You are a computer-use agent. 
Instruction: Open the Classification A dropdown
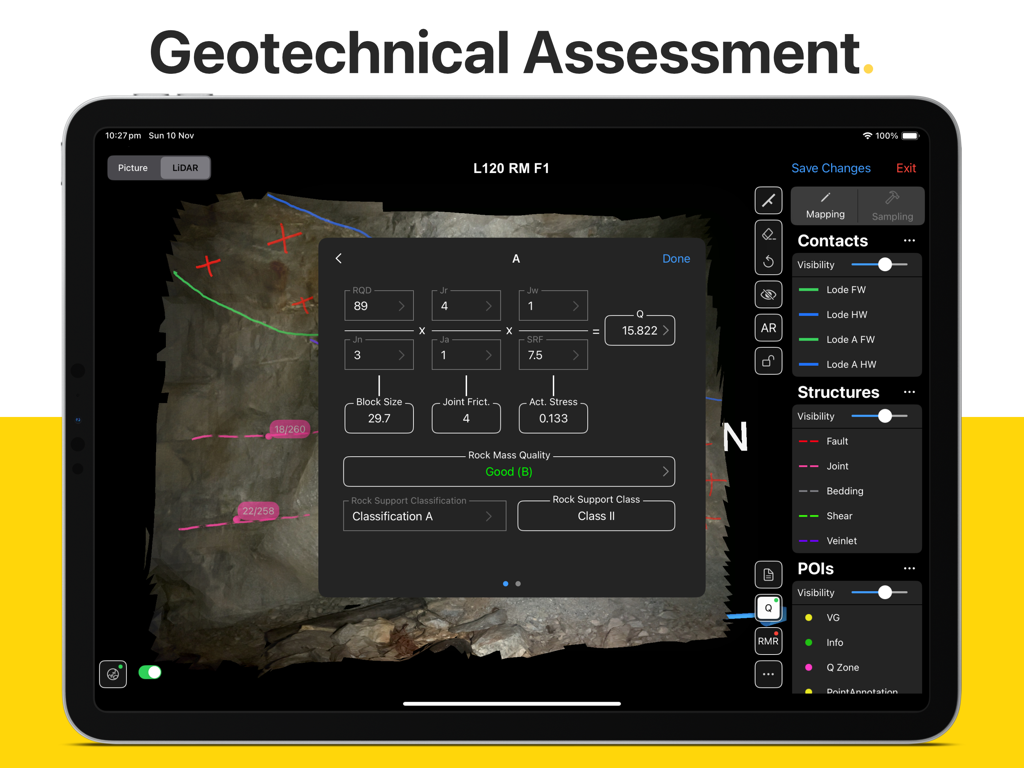pos(424,515)
